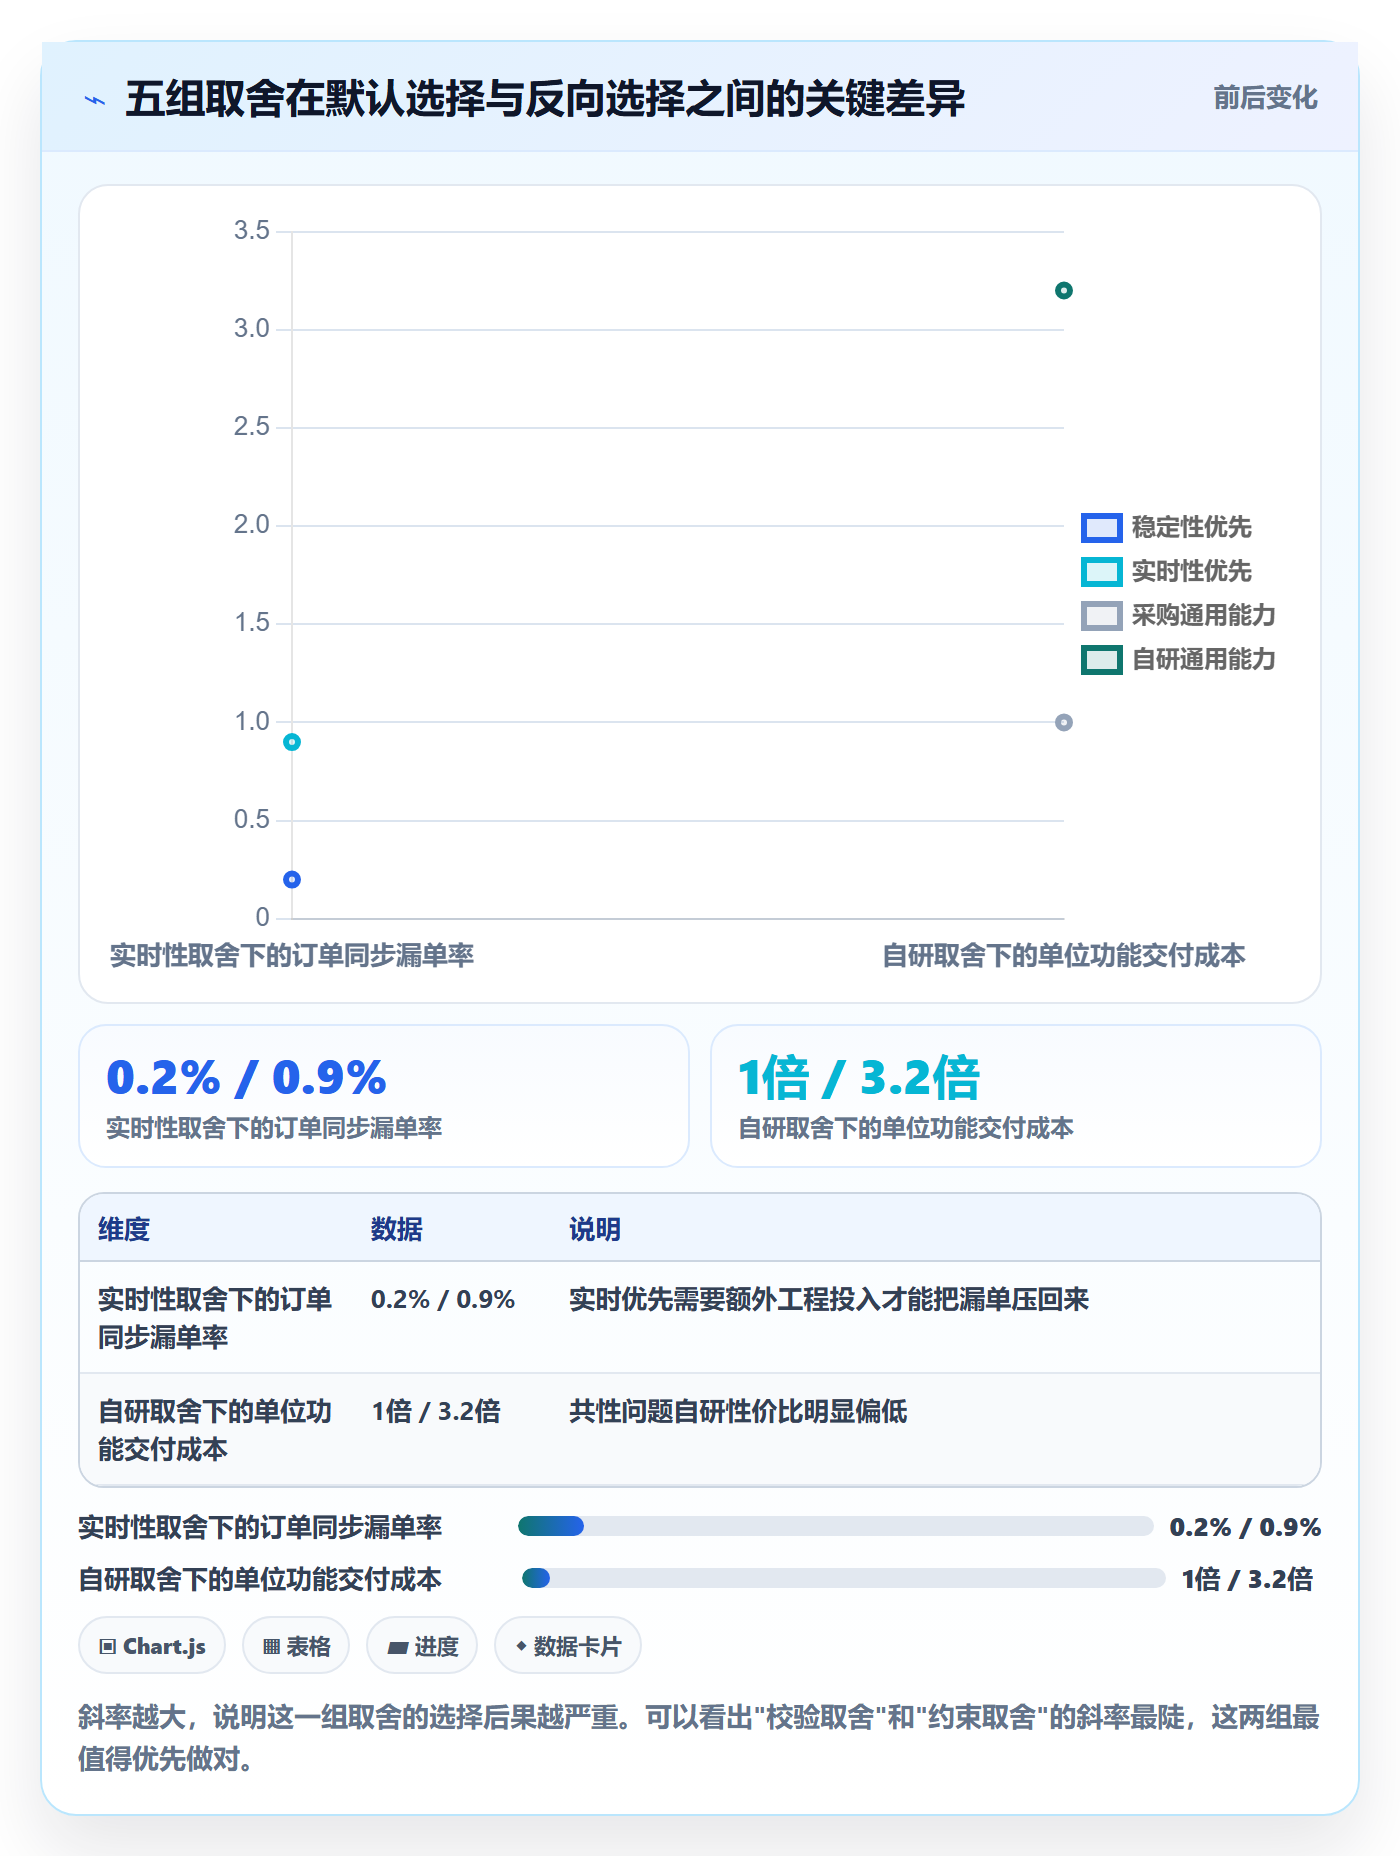
Task: Open the 1倍 / 3.2倍 data card
Action: (1016, 1096)
